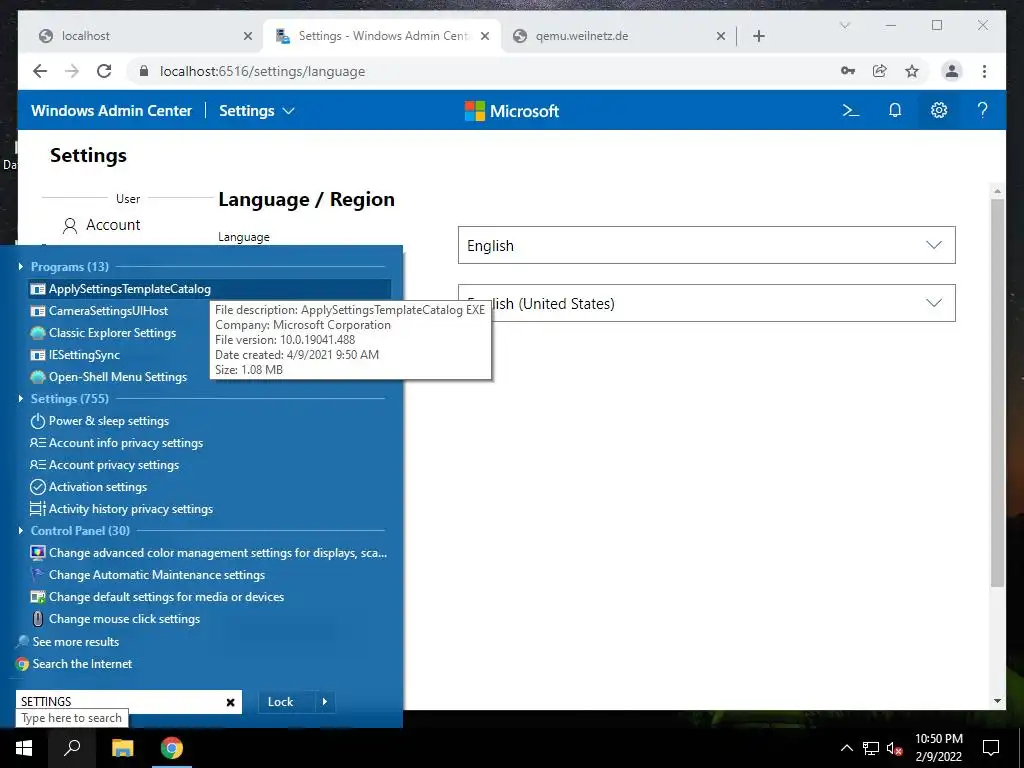Open Change advanced color management settings

[x=210, y=553]
